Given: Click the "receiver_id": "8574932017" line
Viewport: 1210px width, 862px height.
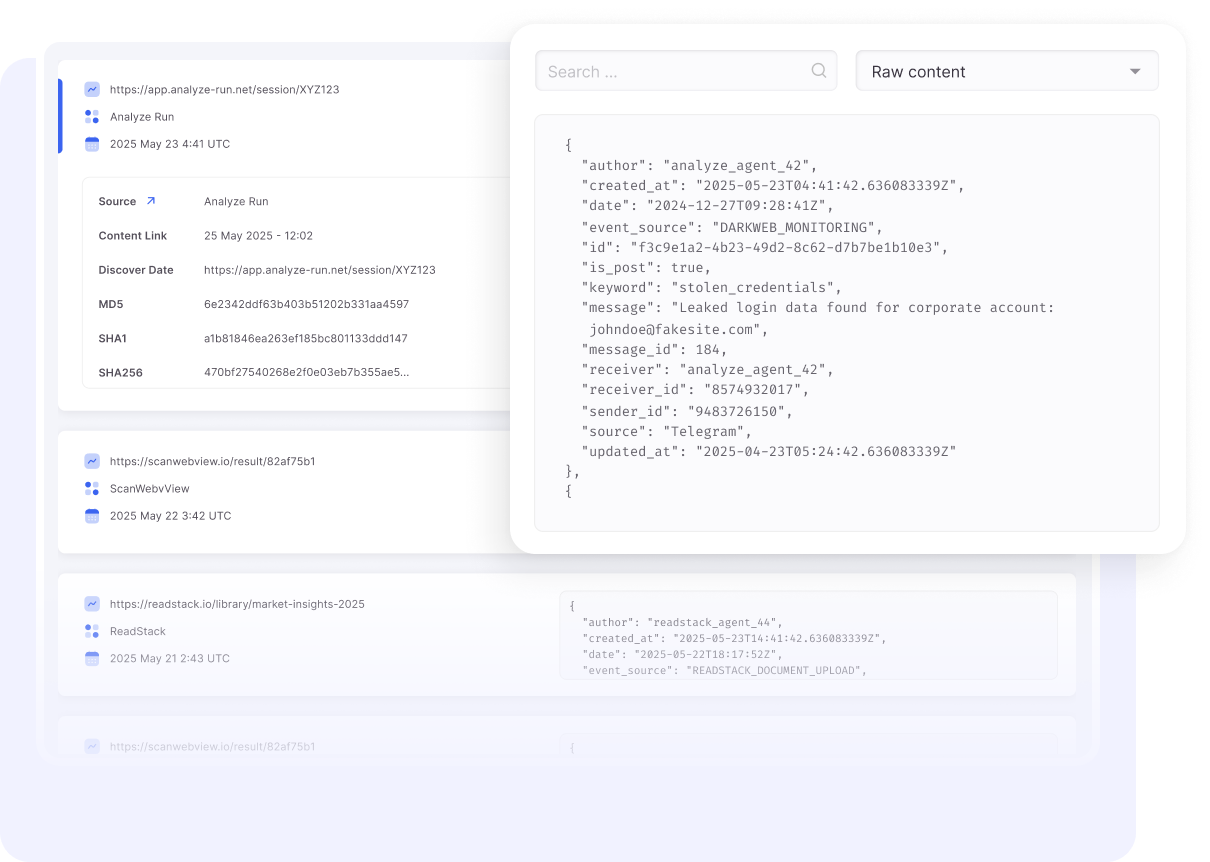Looking at the screenshot, I should point(695,390).
